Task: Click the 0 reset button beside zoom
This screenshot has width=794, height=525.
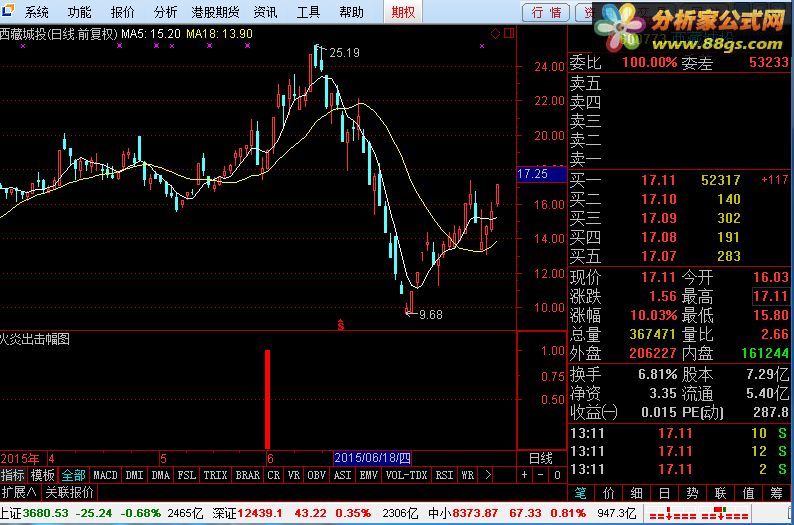Action: point(557,475)
